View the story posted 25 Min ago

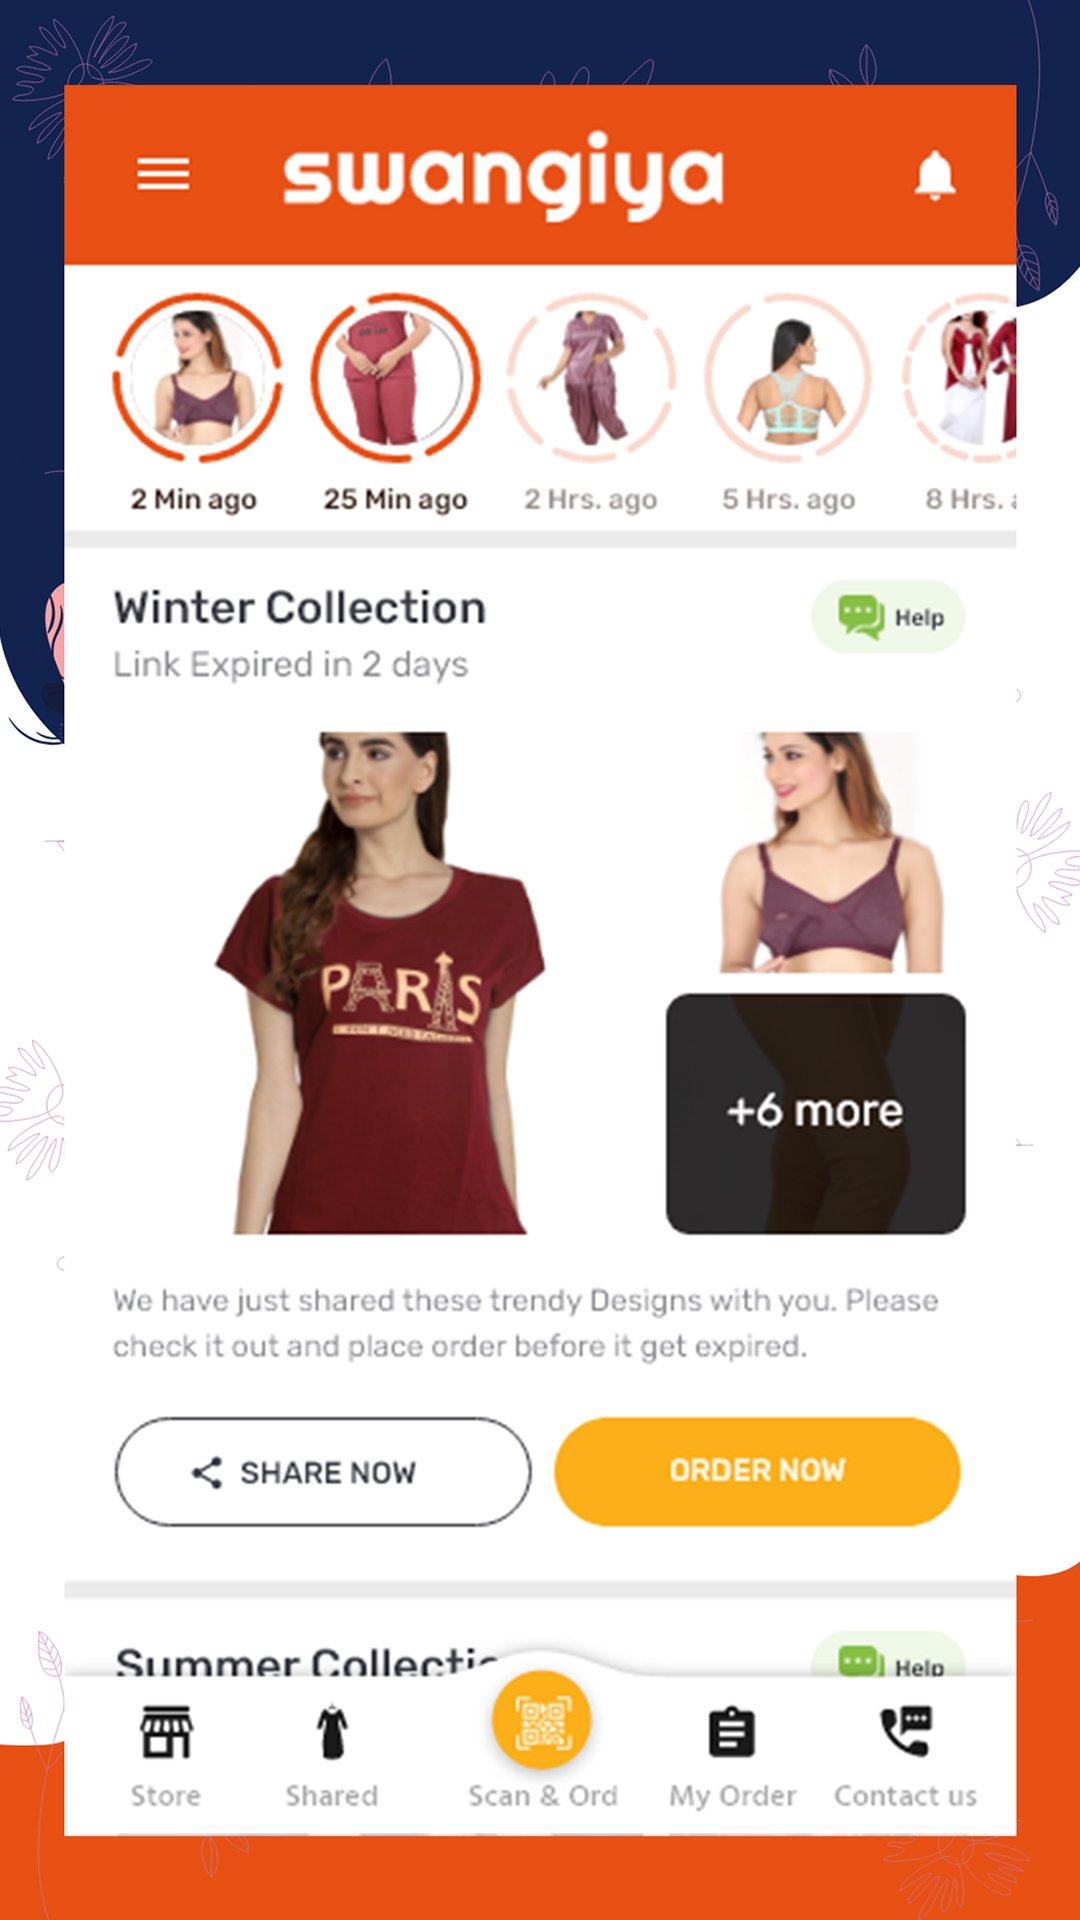[x=396, y=377]
